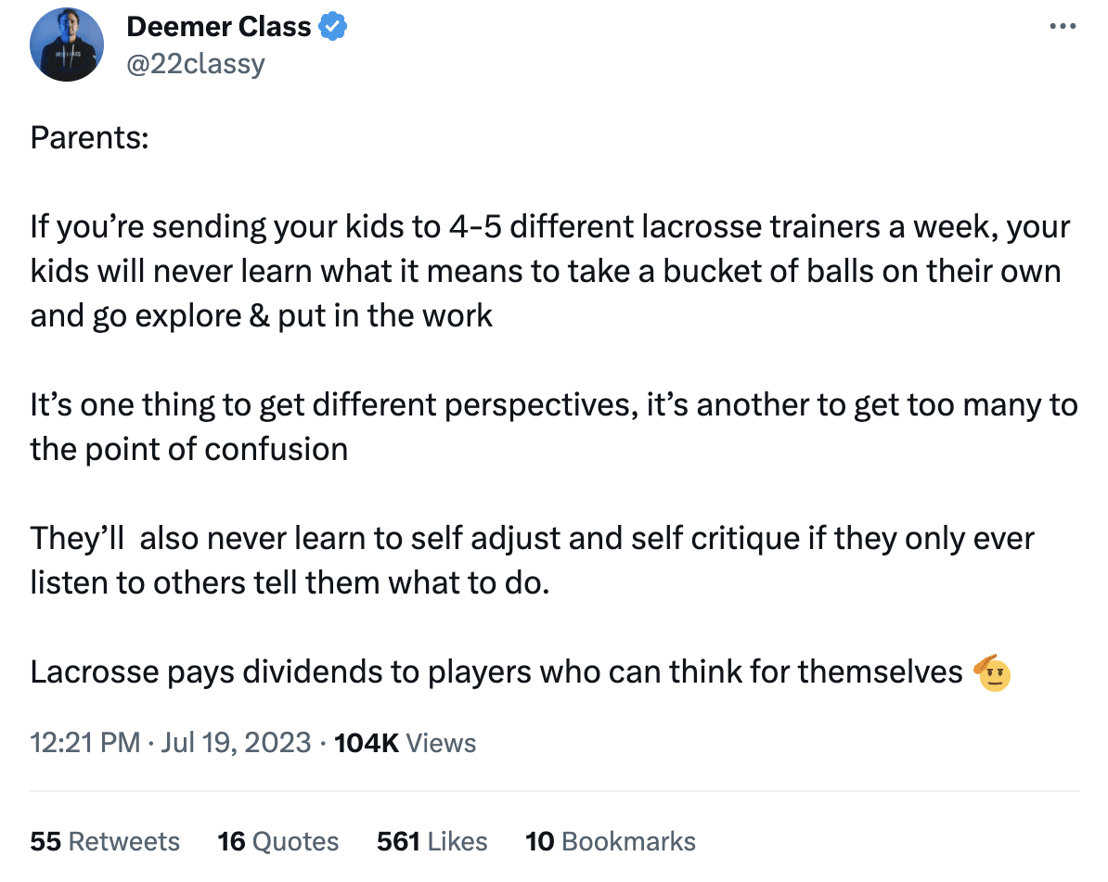
Task: Click the blue verified badge icon
Action: (334, 26)
